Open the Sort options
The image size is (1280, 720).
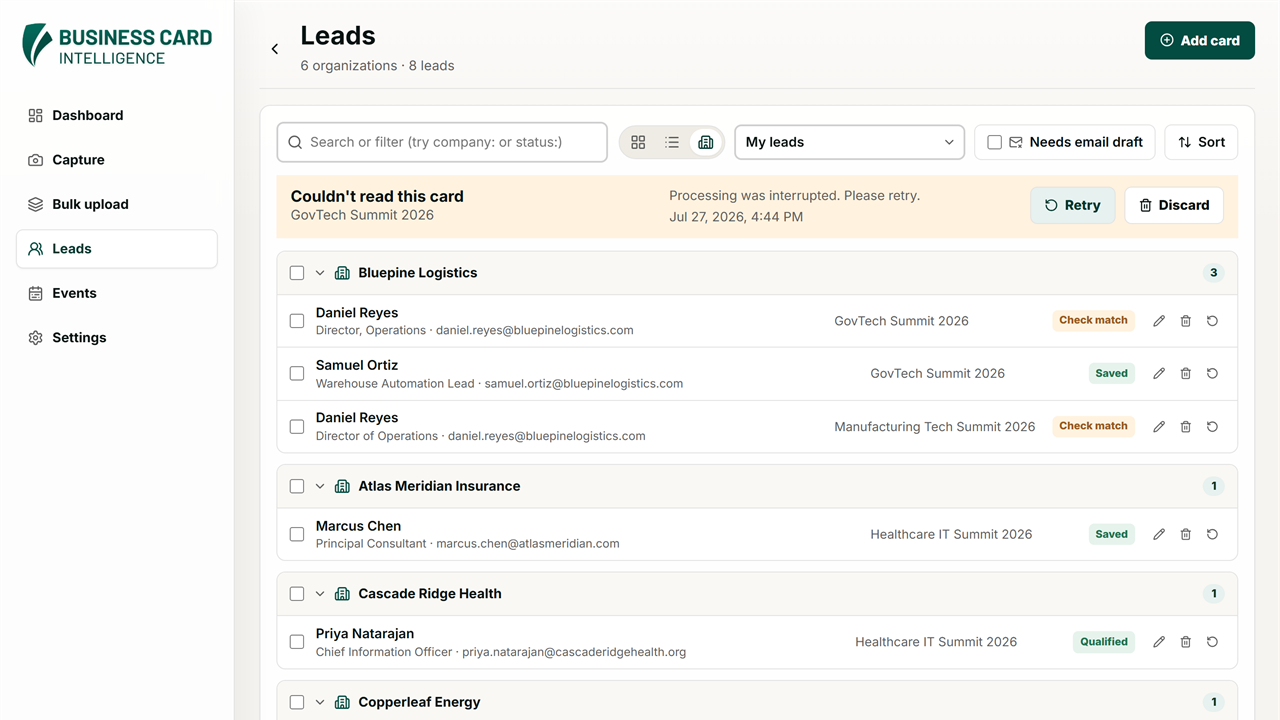1201,142
